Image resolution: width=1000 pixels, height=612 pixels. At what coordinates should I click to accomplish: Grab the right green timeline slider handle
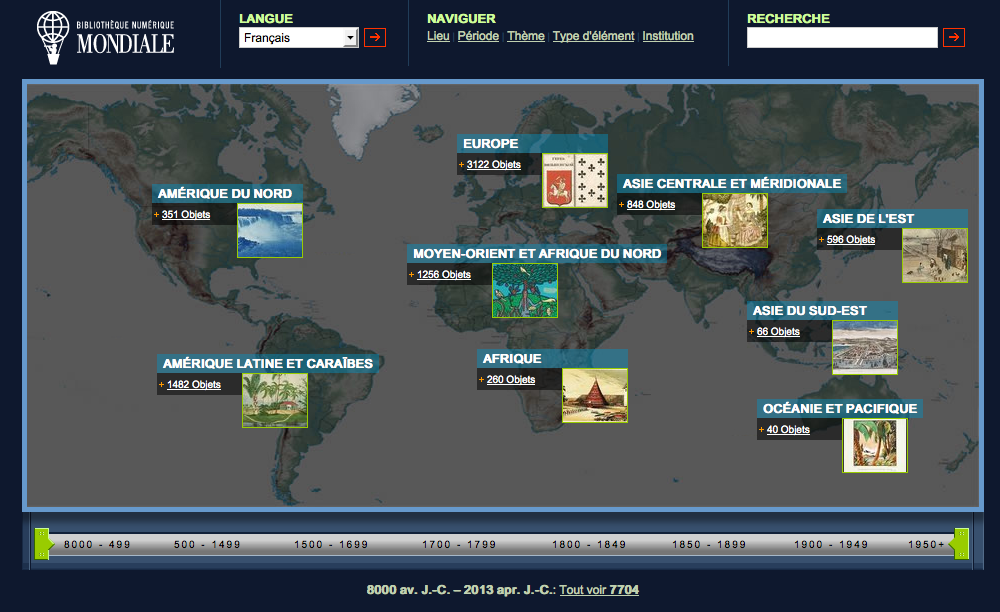(961, 543)
